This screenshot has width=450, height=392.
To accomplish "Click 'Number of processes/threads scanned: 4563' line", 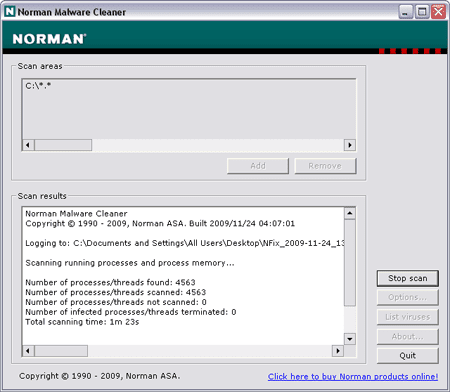I will click(116, 292).
